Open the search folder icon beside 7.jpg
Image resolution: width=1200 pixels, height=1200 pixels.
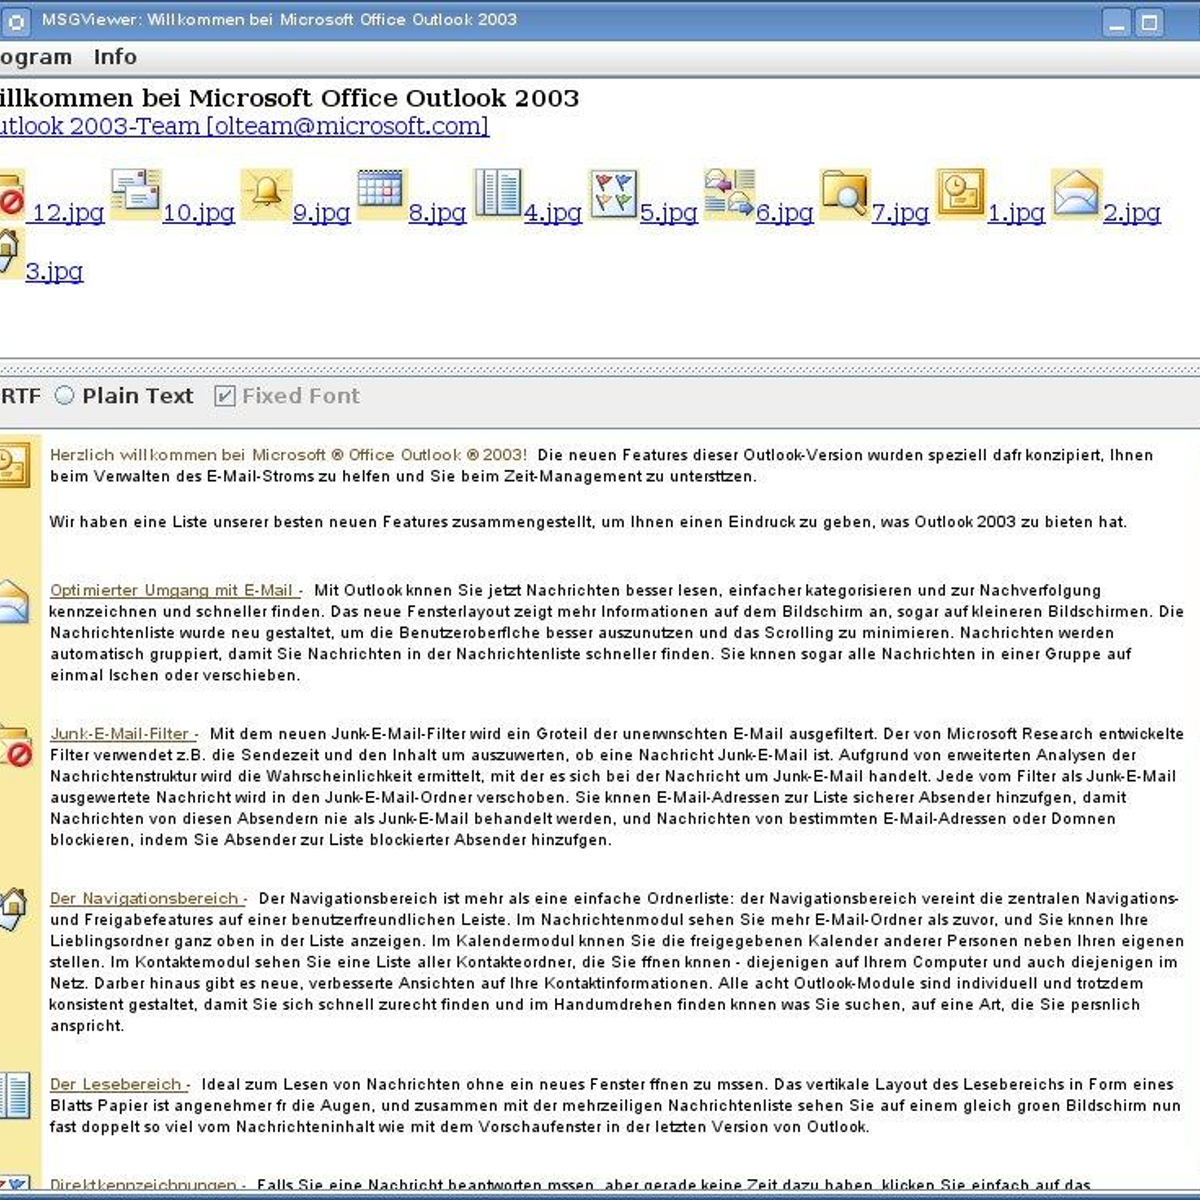[845, 194]
